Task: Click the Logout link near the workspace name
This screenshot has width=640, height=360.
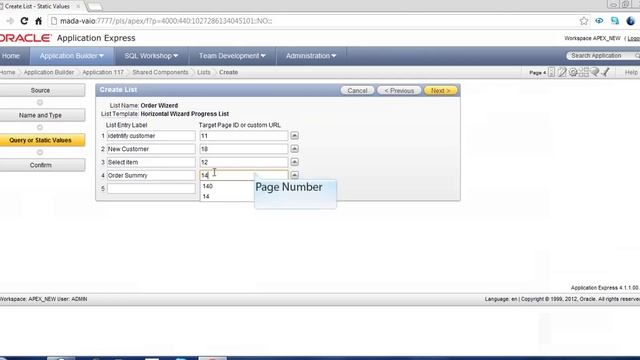Action: (x=633, y=38)
